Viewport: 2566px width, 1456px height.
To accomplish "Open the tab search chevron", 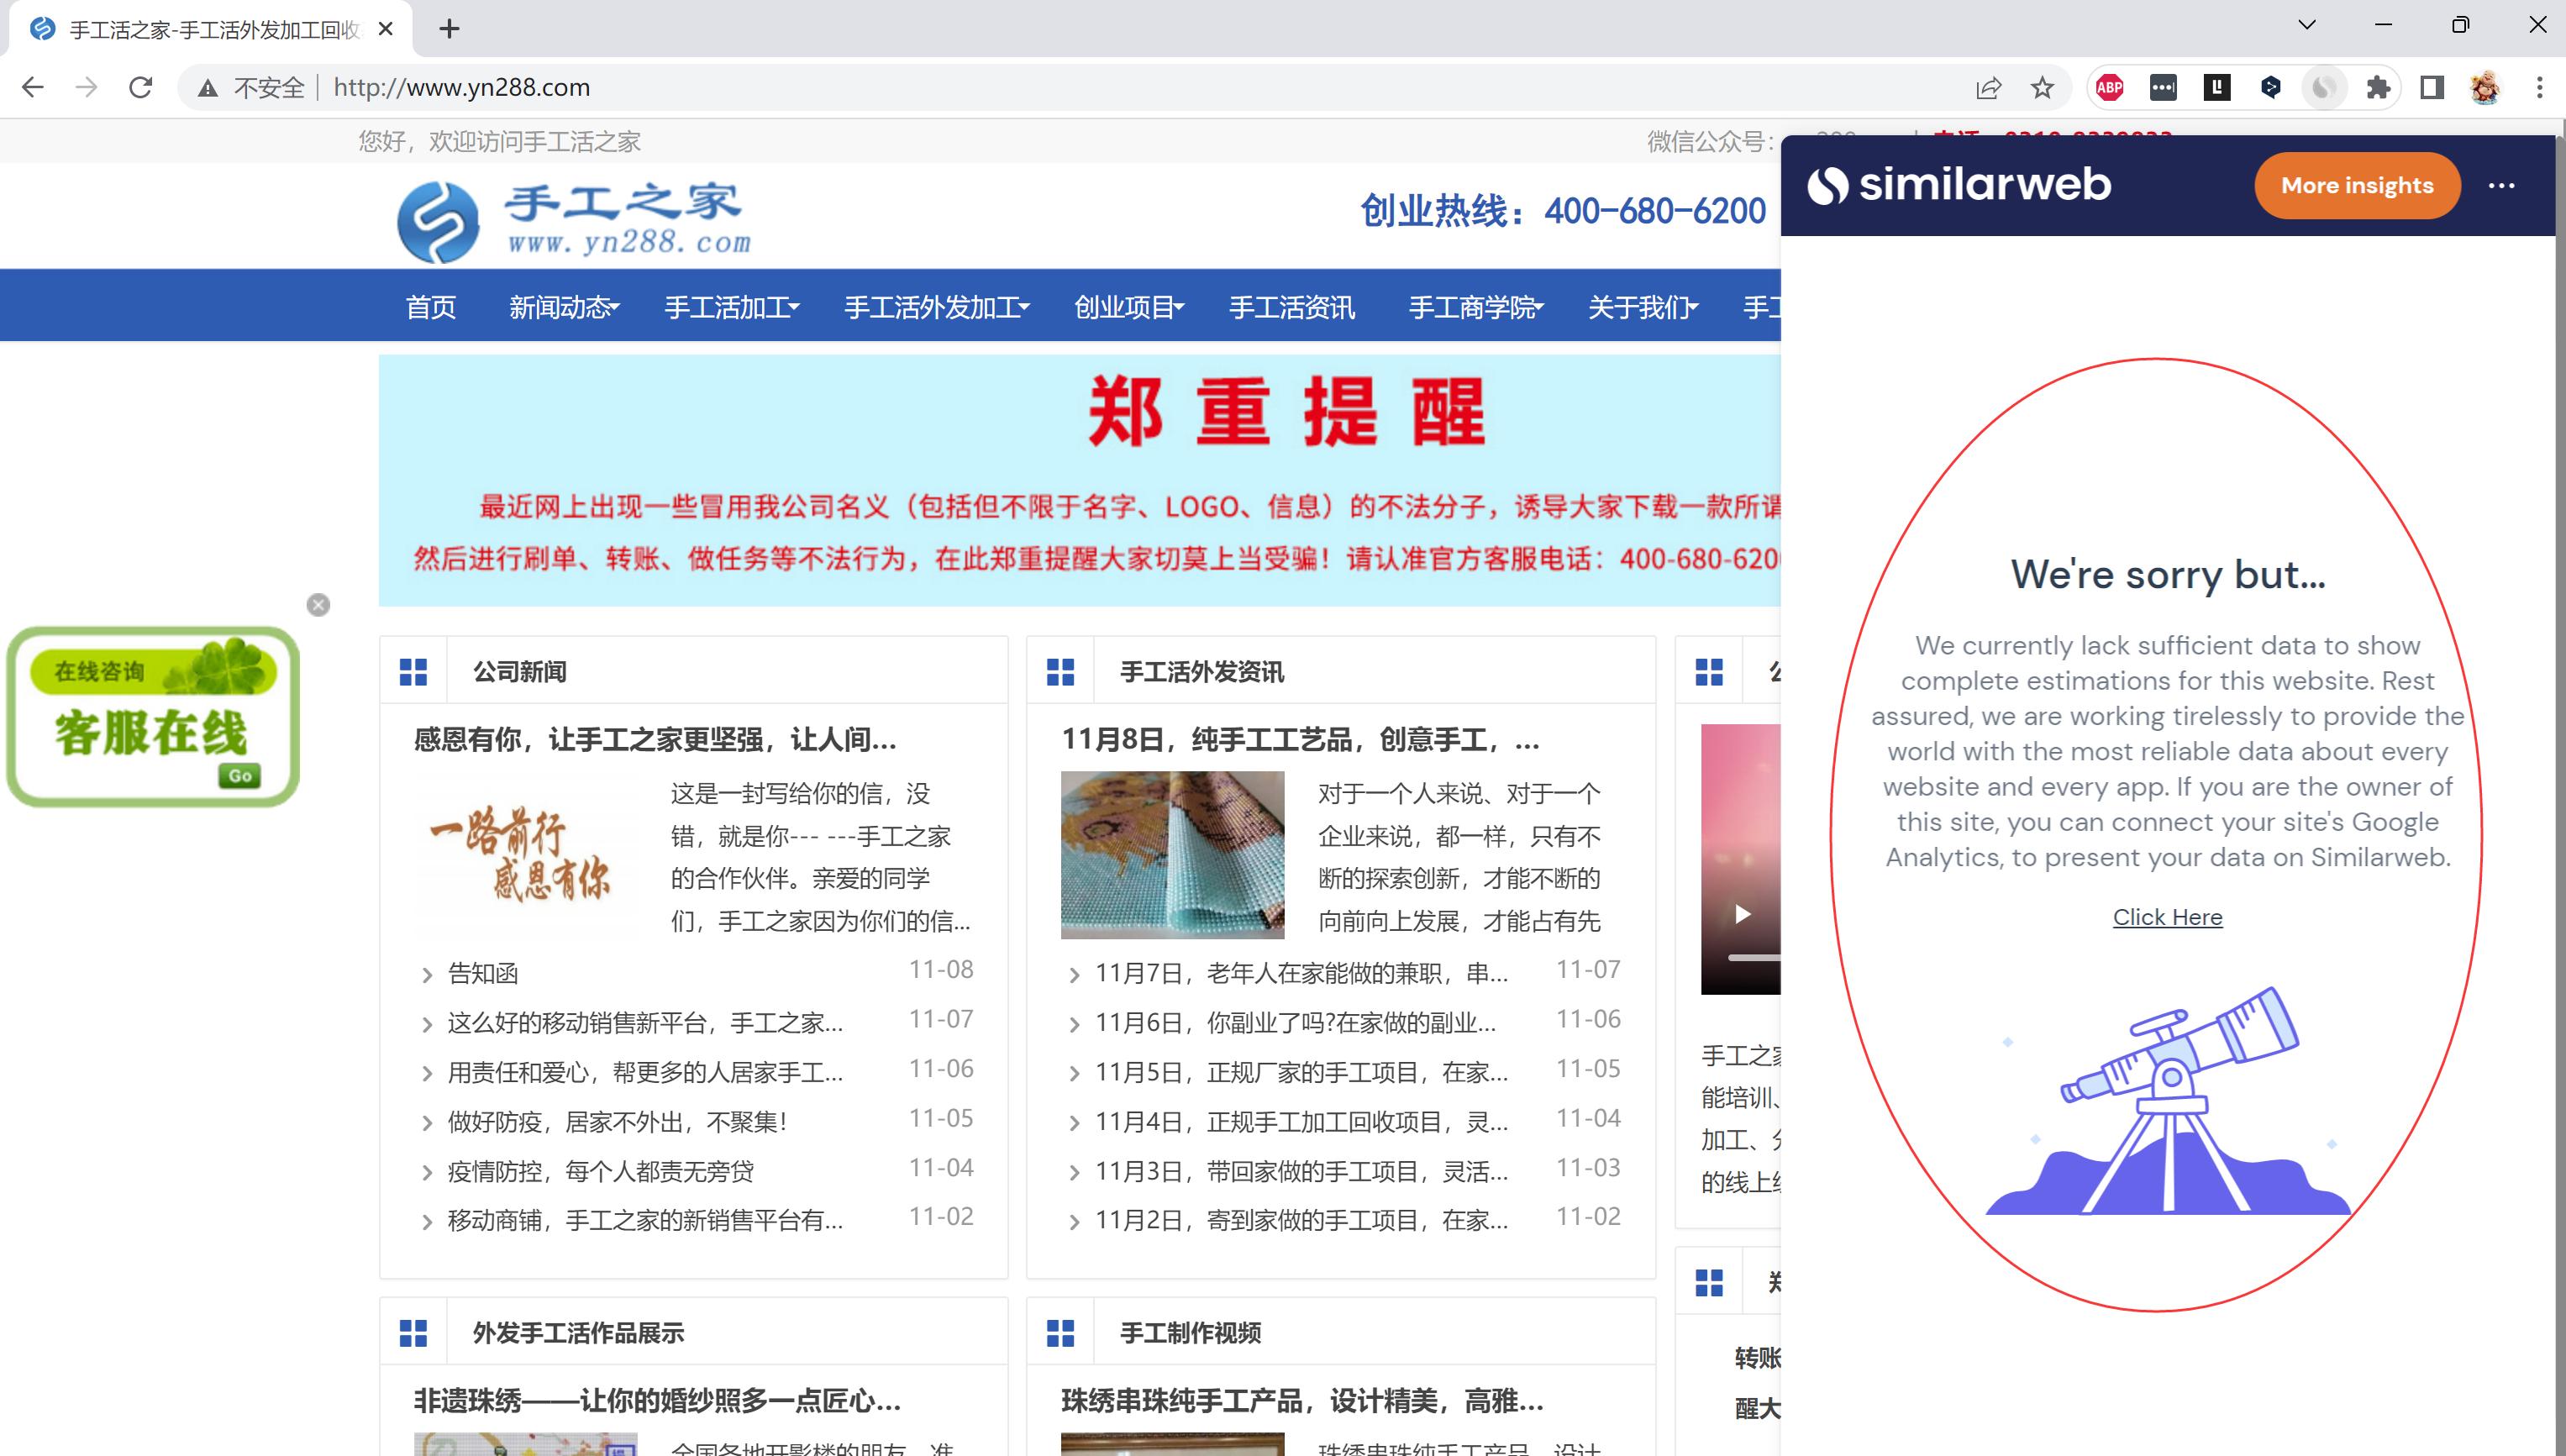I will [x=2306, y=23].
